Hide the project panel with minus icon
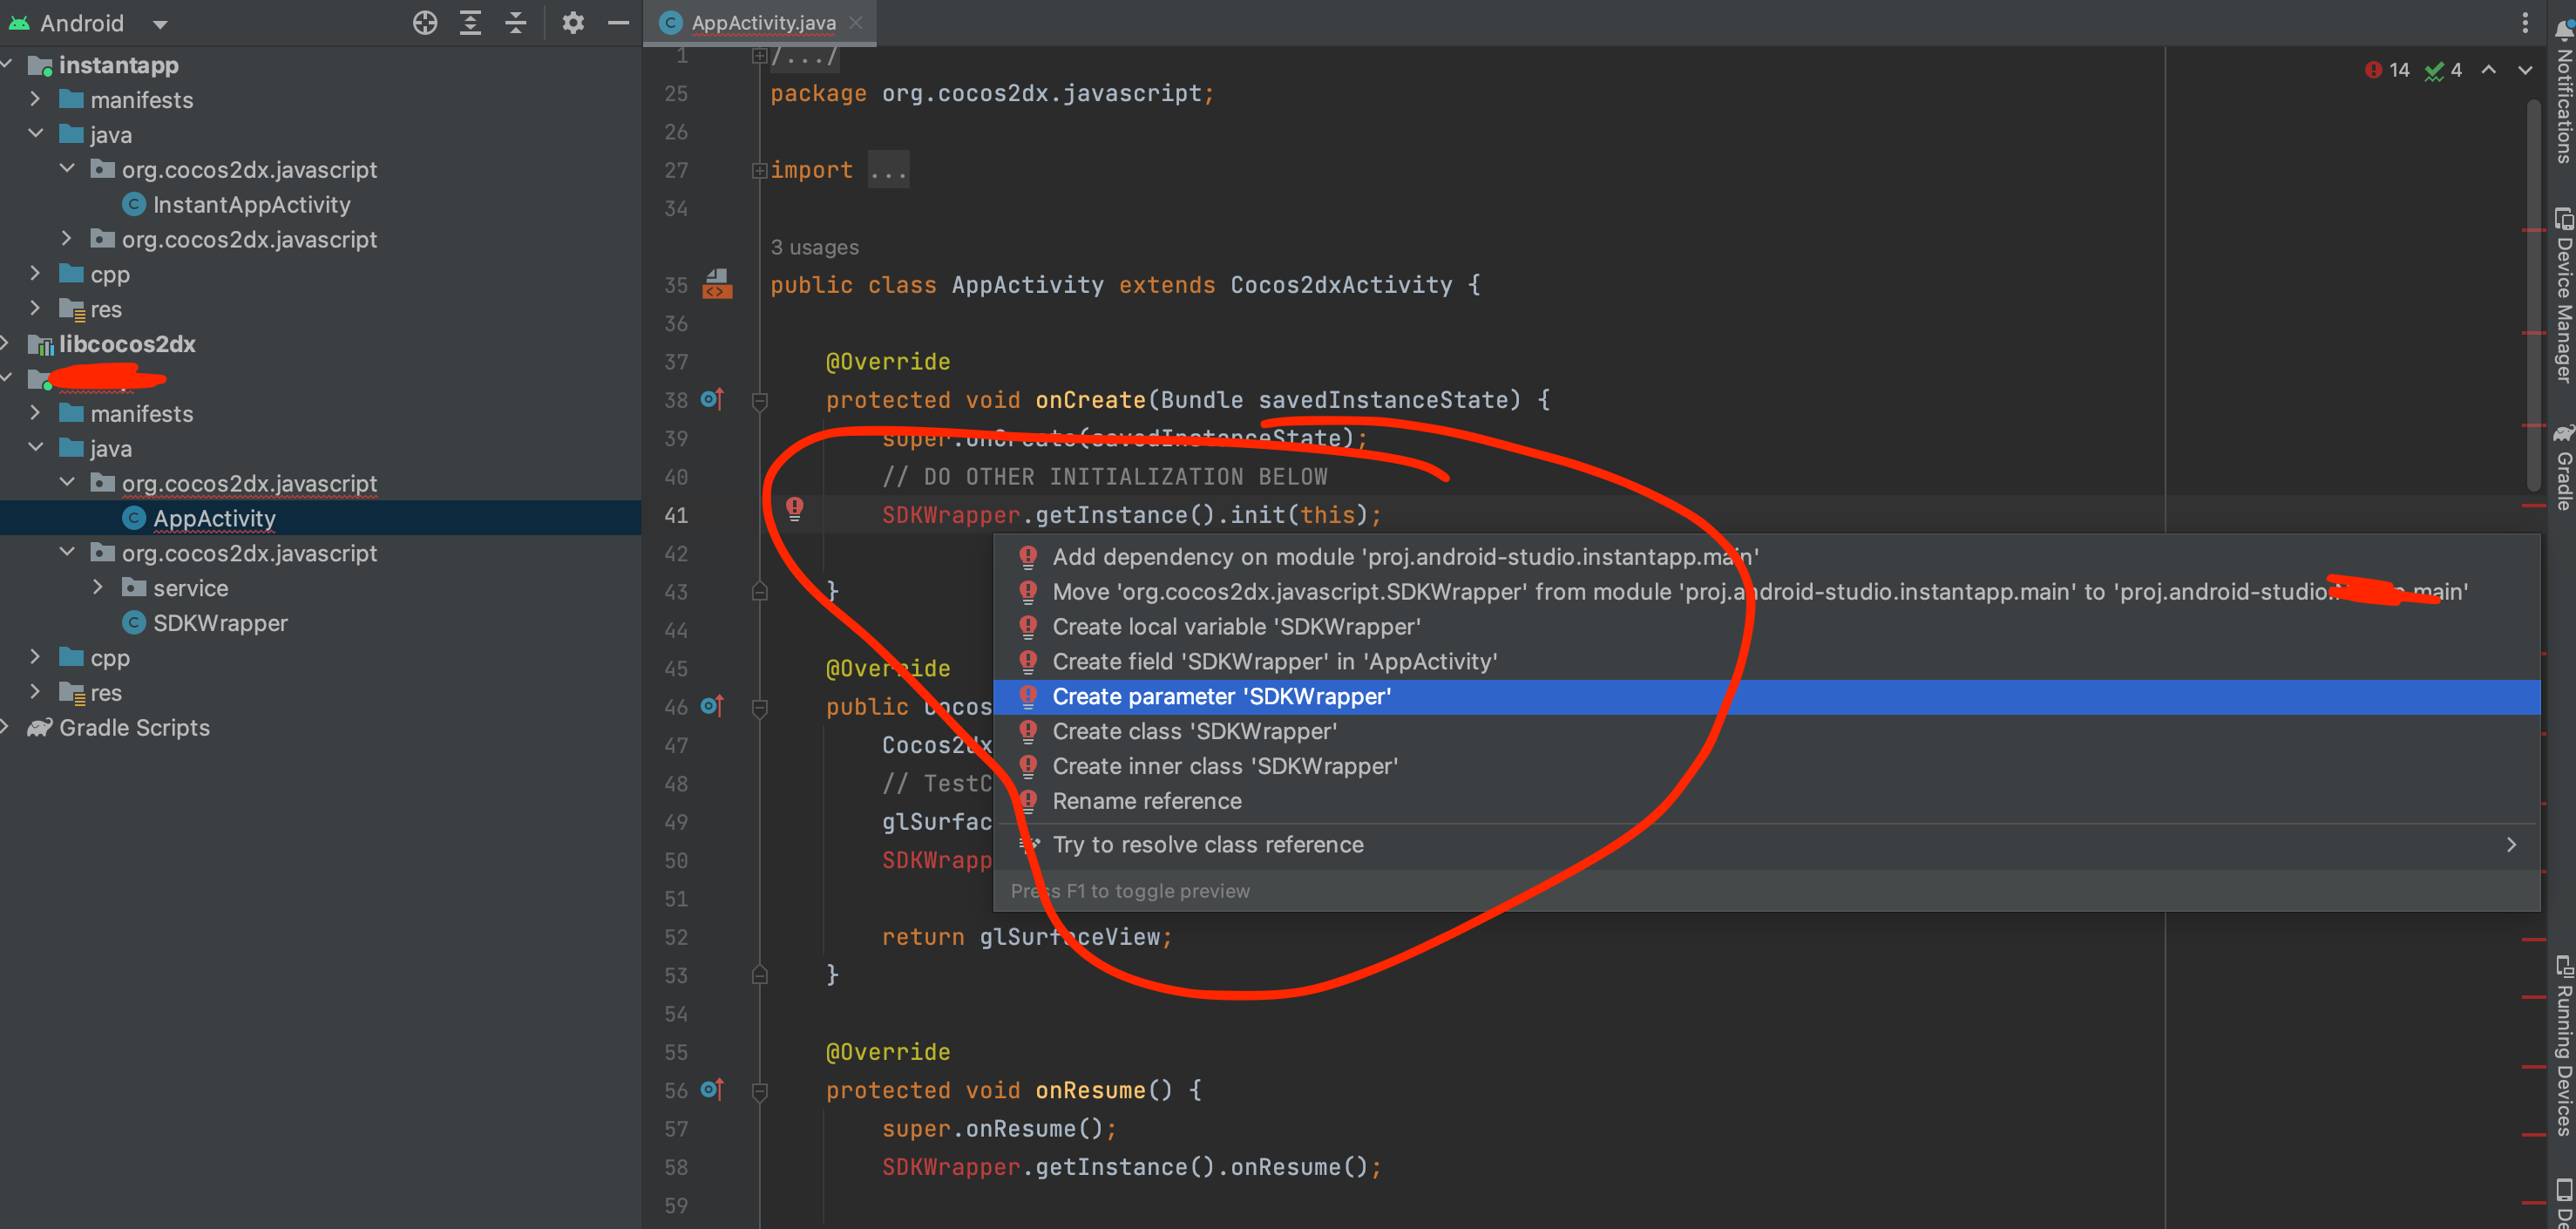The image size is (2576, 1229). (x=619, y=22)
